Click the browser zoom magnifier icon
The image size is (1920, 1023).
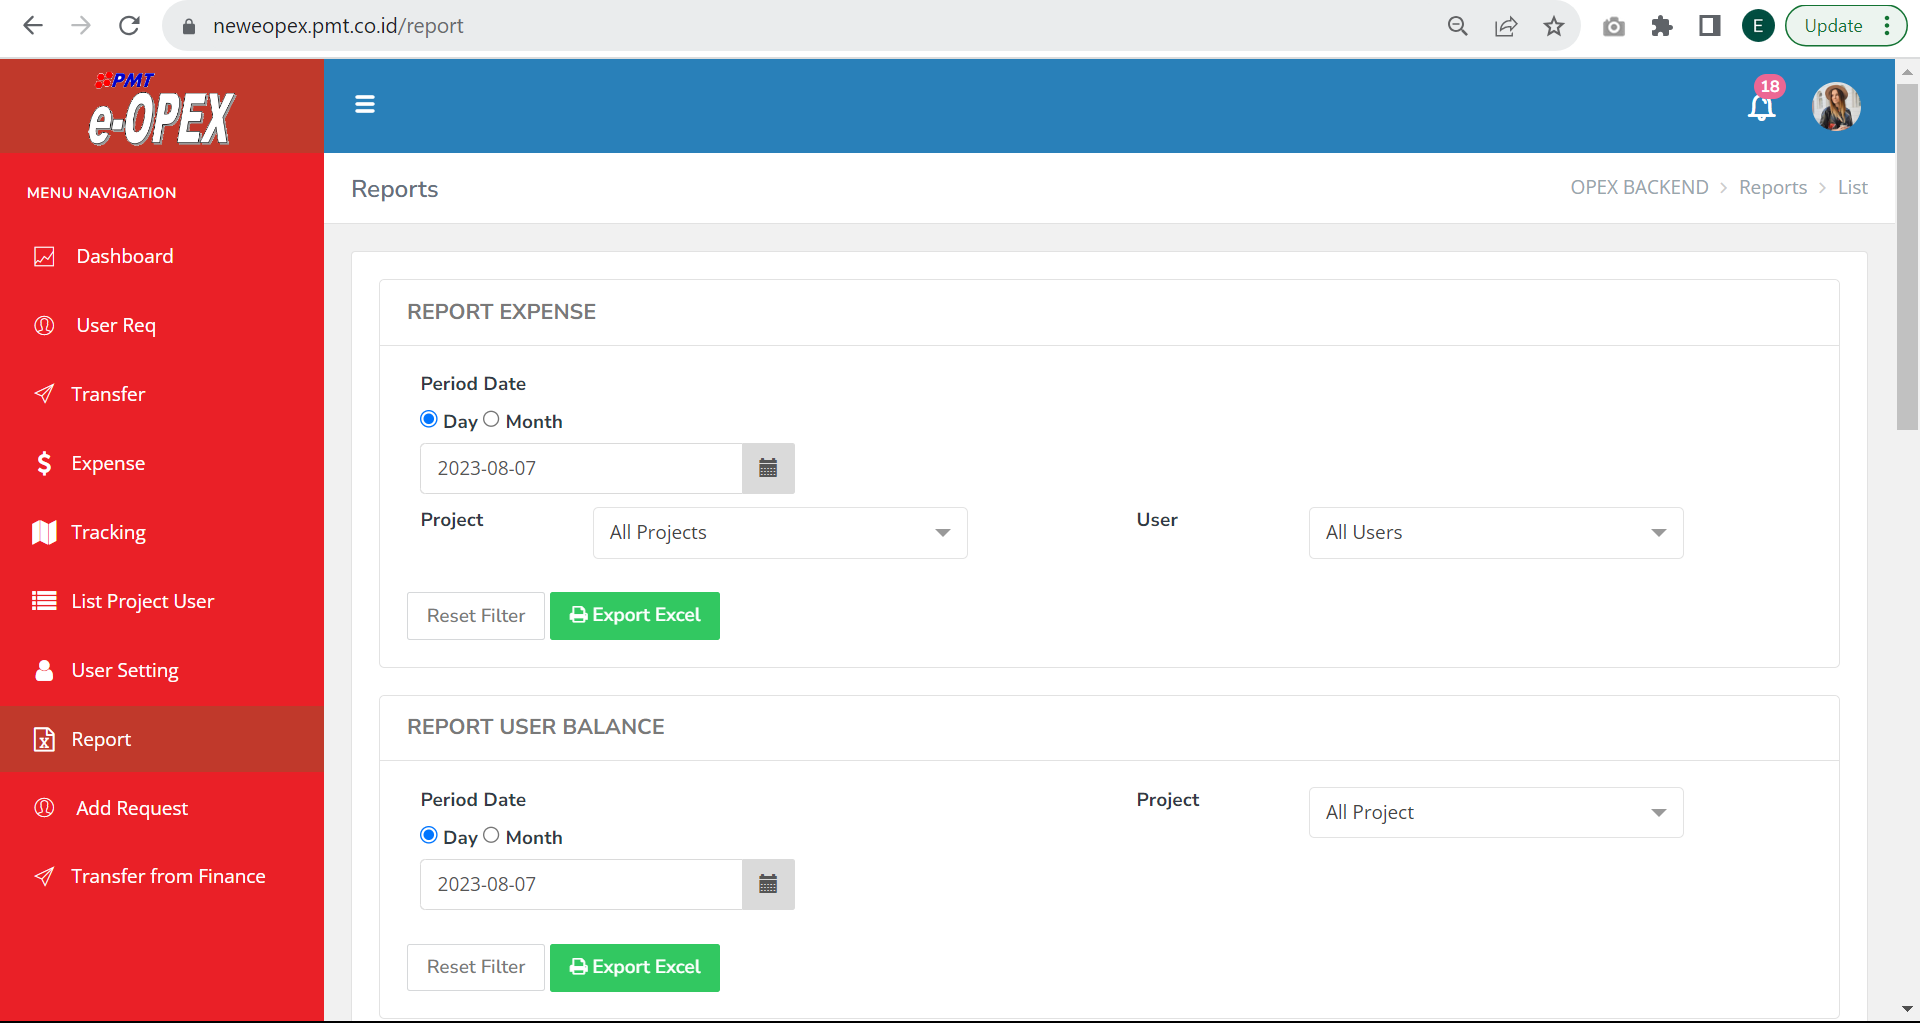1457,26
